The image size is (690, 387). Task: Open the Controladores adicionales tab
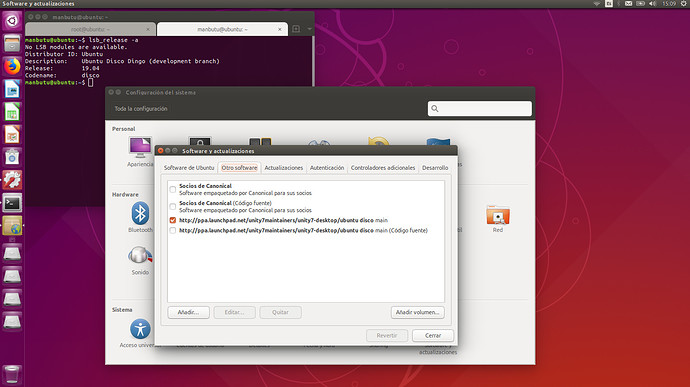click(x=383, y=168)
